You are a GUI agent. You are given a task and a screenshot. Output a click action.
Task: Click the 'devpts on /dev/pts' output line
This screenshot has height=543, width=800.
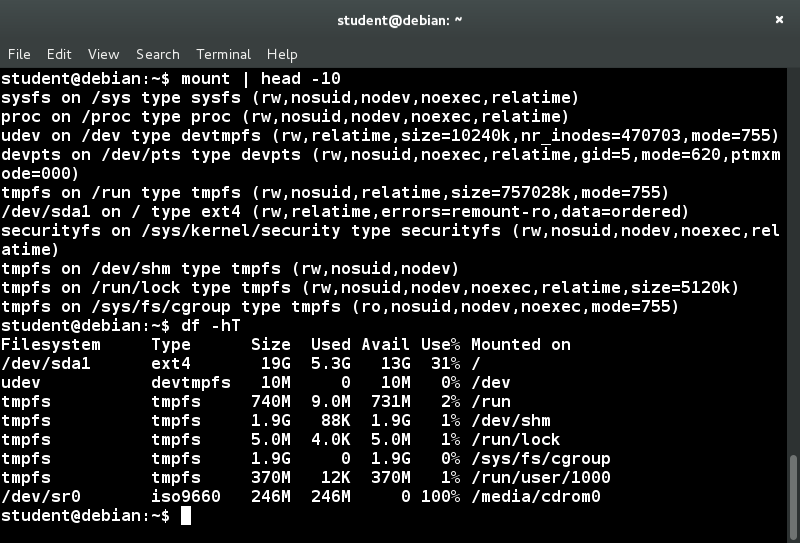point(390,164)
